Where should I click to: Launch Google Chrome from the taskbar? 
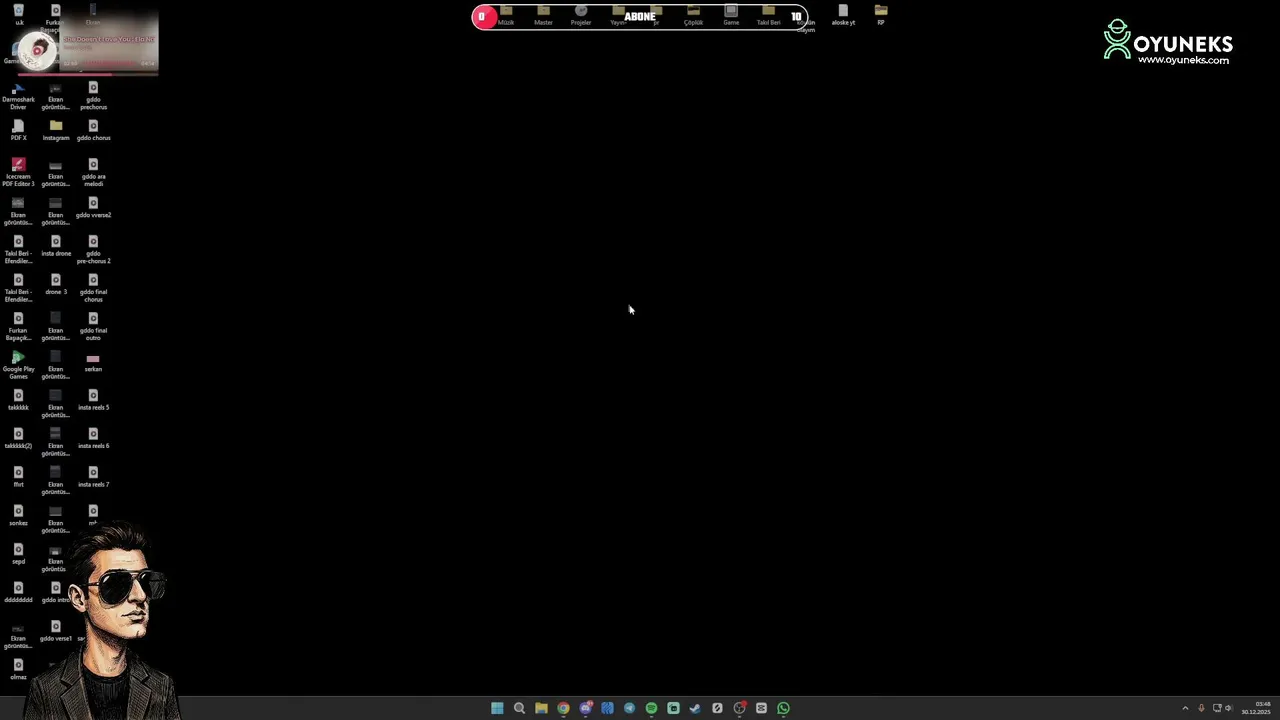563,708
